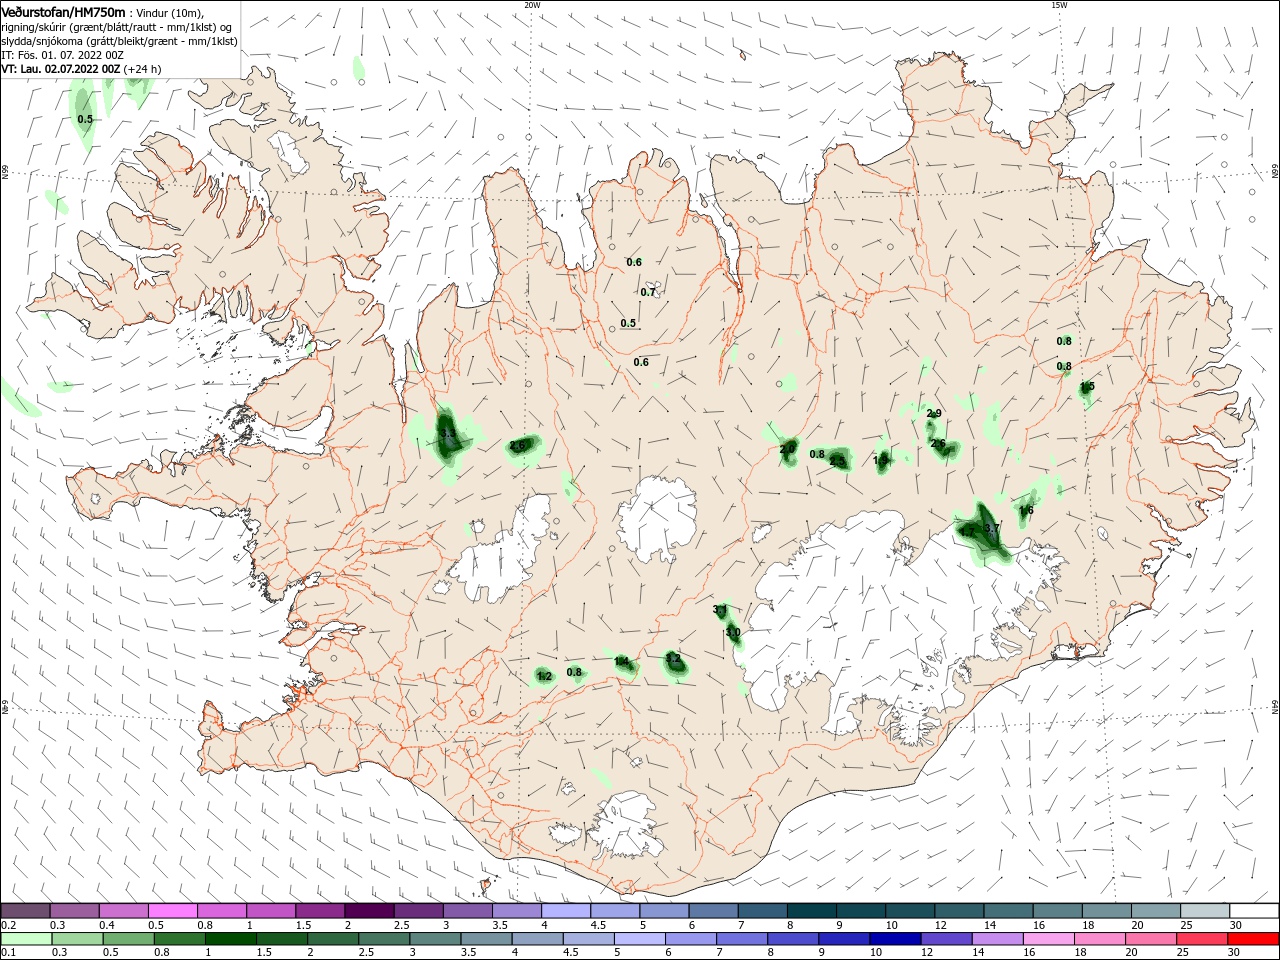Click the white swatch ending the purple scale
The image size is (1280, 960).
click(x=1254, y=911)
